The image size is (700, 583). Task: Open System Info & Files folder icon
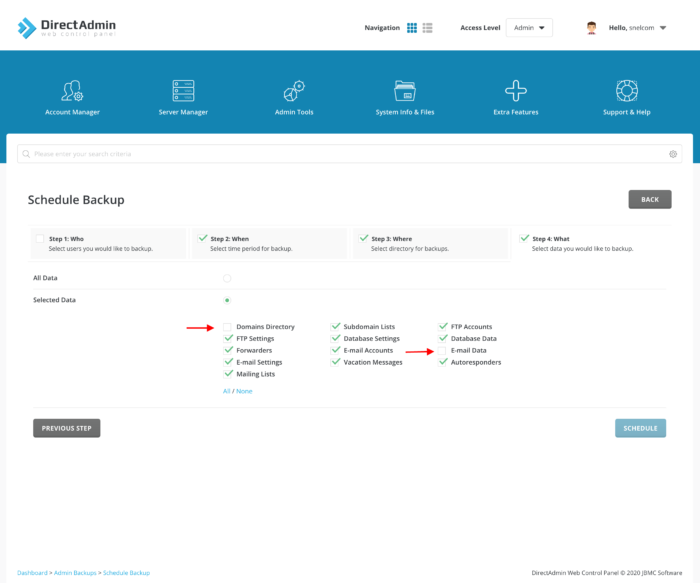click(405, 91)
